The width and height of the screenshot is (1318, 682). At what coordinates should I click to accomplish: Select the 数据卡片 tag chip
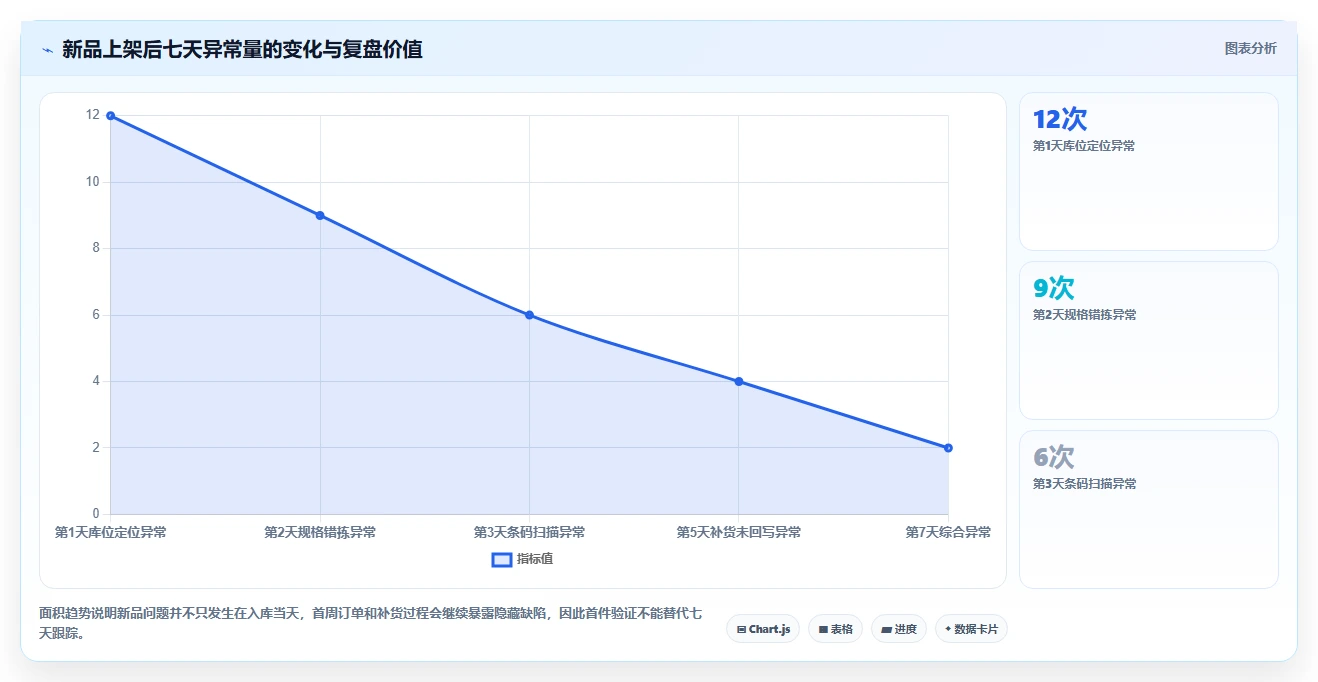coord(971,629)
